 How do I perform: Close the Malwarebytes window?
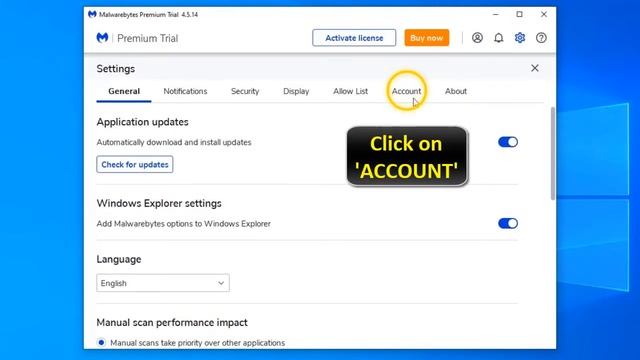click(544, 14)
